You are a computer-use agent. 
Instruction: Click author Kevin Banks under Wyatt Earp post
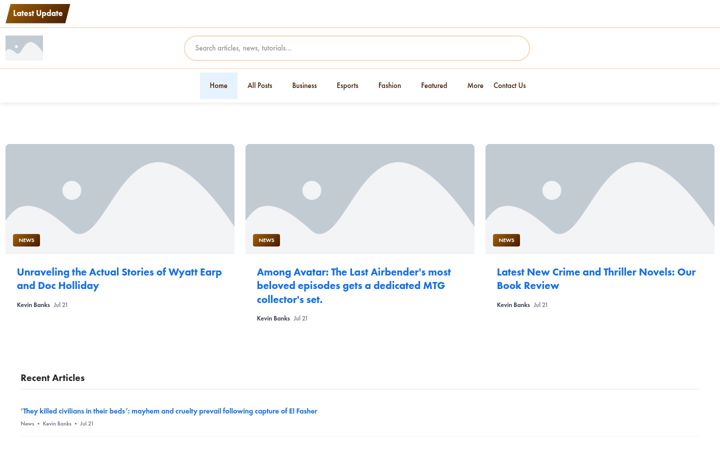point(34,304)
